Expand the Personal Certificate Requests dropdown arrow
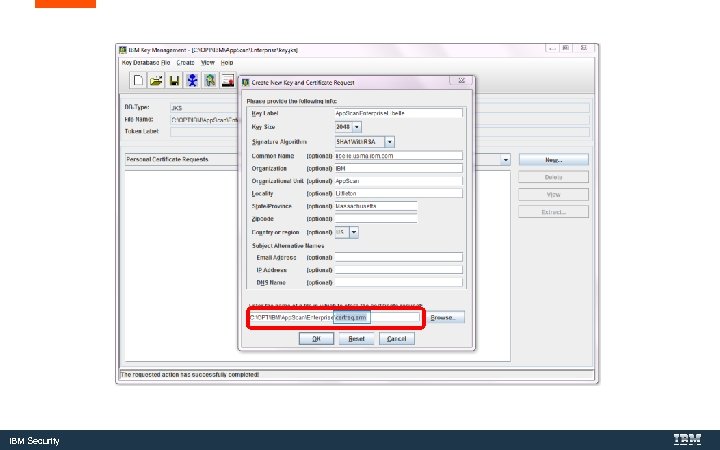The image size is (720, 450). coord(505,160)
